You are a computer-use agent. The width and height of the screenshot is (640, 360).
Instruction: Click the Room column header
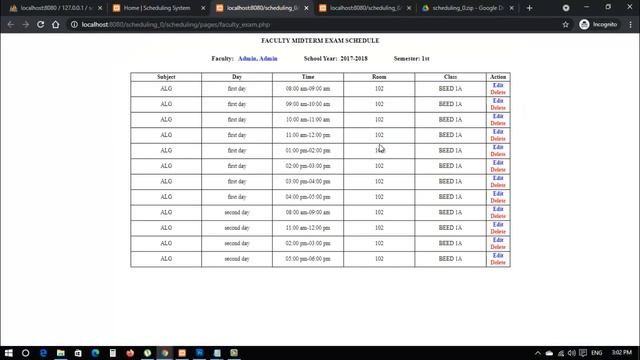point(379,77)
